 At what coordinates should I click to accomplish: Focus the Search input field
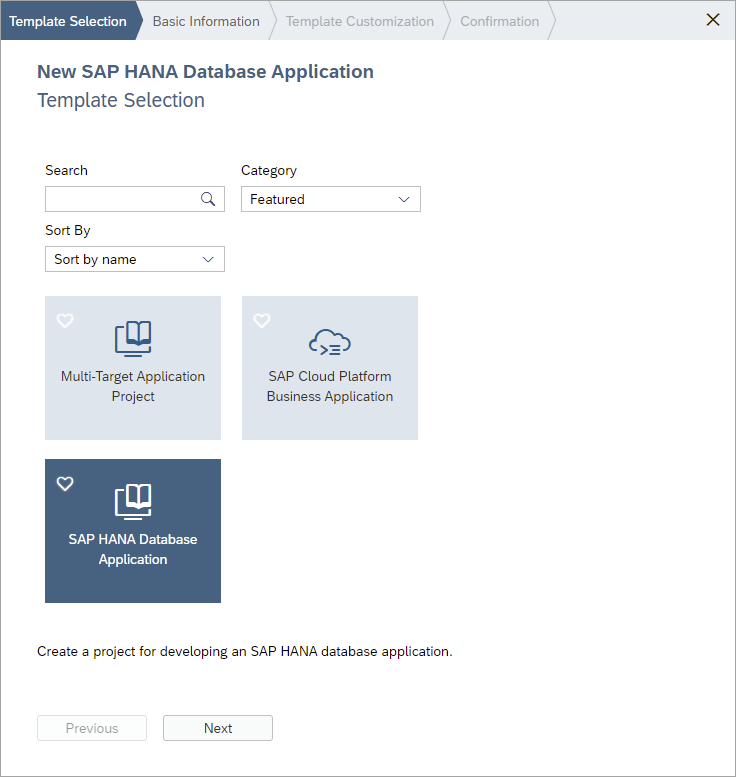[135, 199]
